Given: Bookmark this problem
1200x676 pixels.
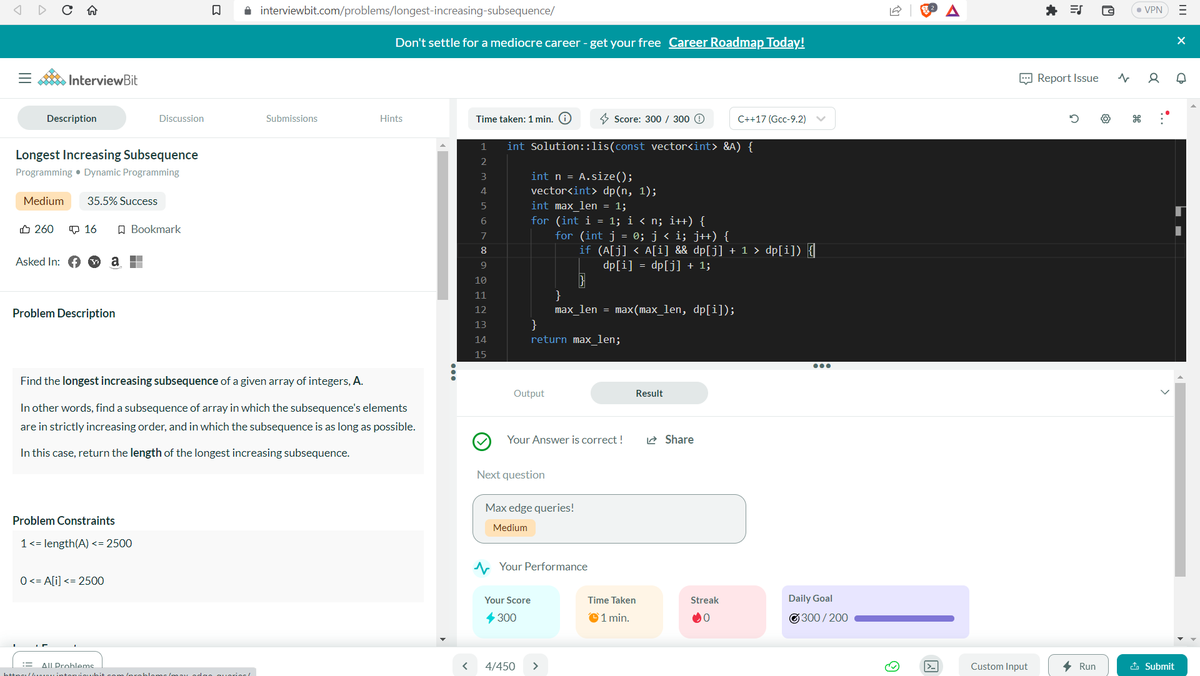Looking at the screenshot, I should coord(149,229).
